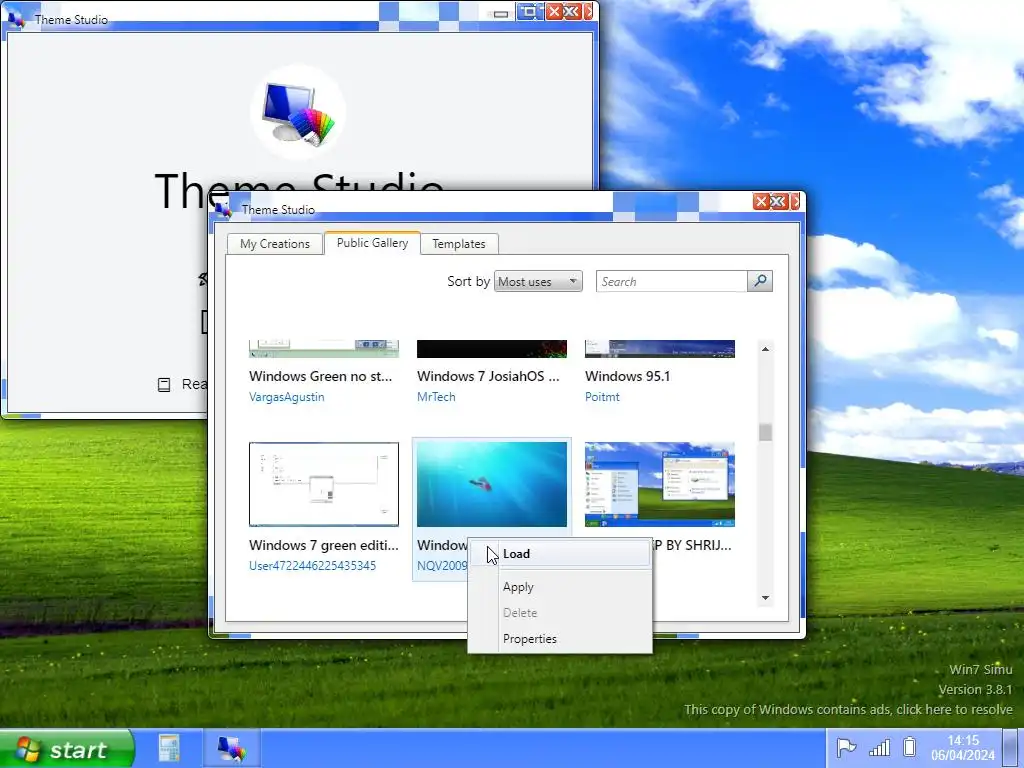Click Theme Studio taskbar icon
Screen dimensions: 1024x768
pos(231,748)
